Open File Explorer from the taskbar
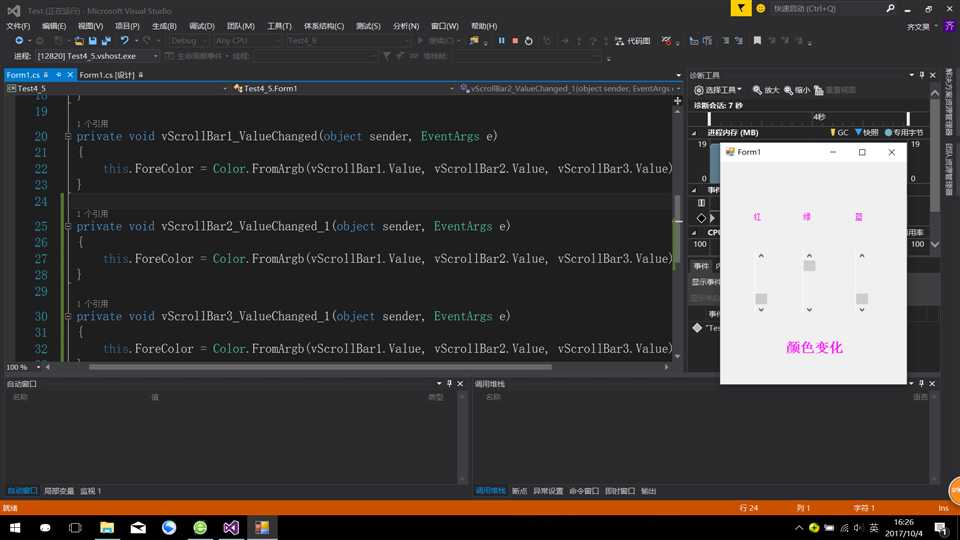Image resolution: width=960 pixels, height=540 pixels. click(107, 527)
